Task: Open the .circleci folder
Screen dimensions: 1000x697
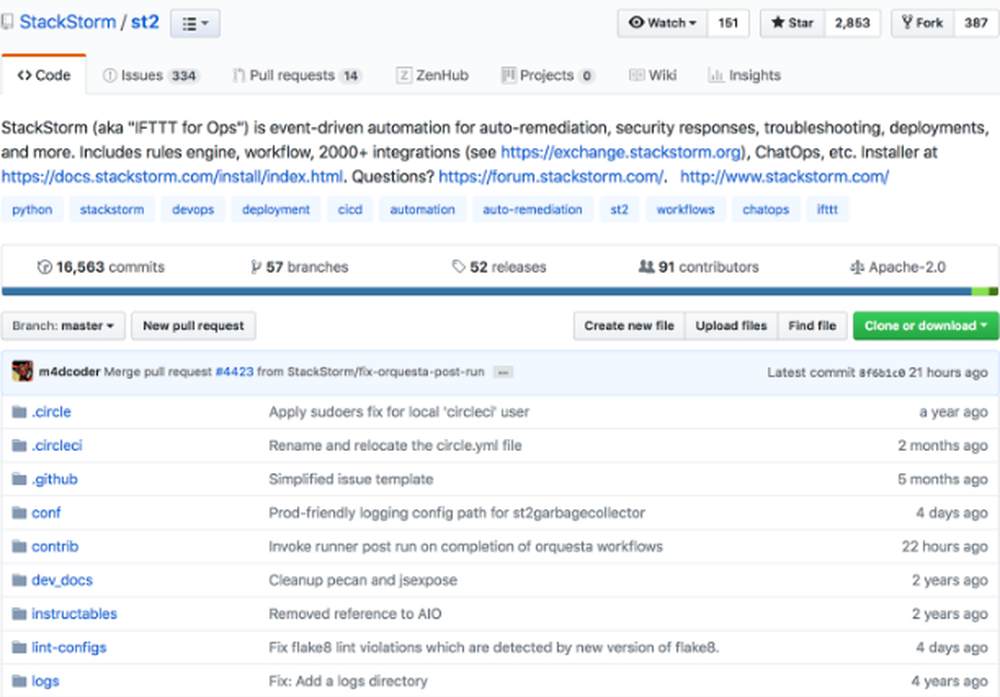Action: (x=57, y=446)
